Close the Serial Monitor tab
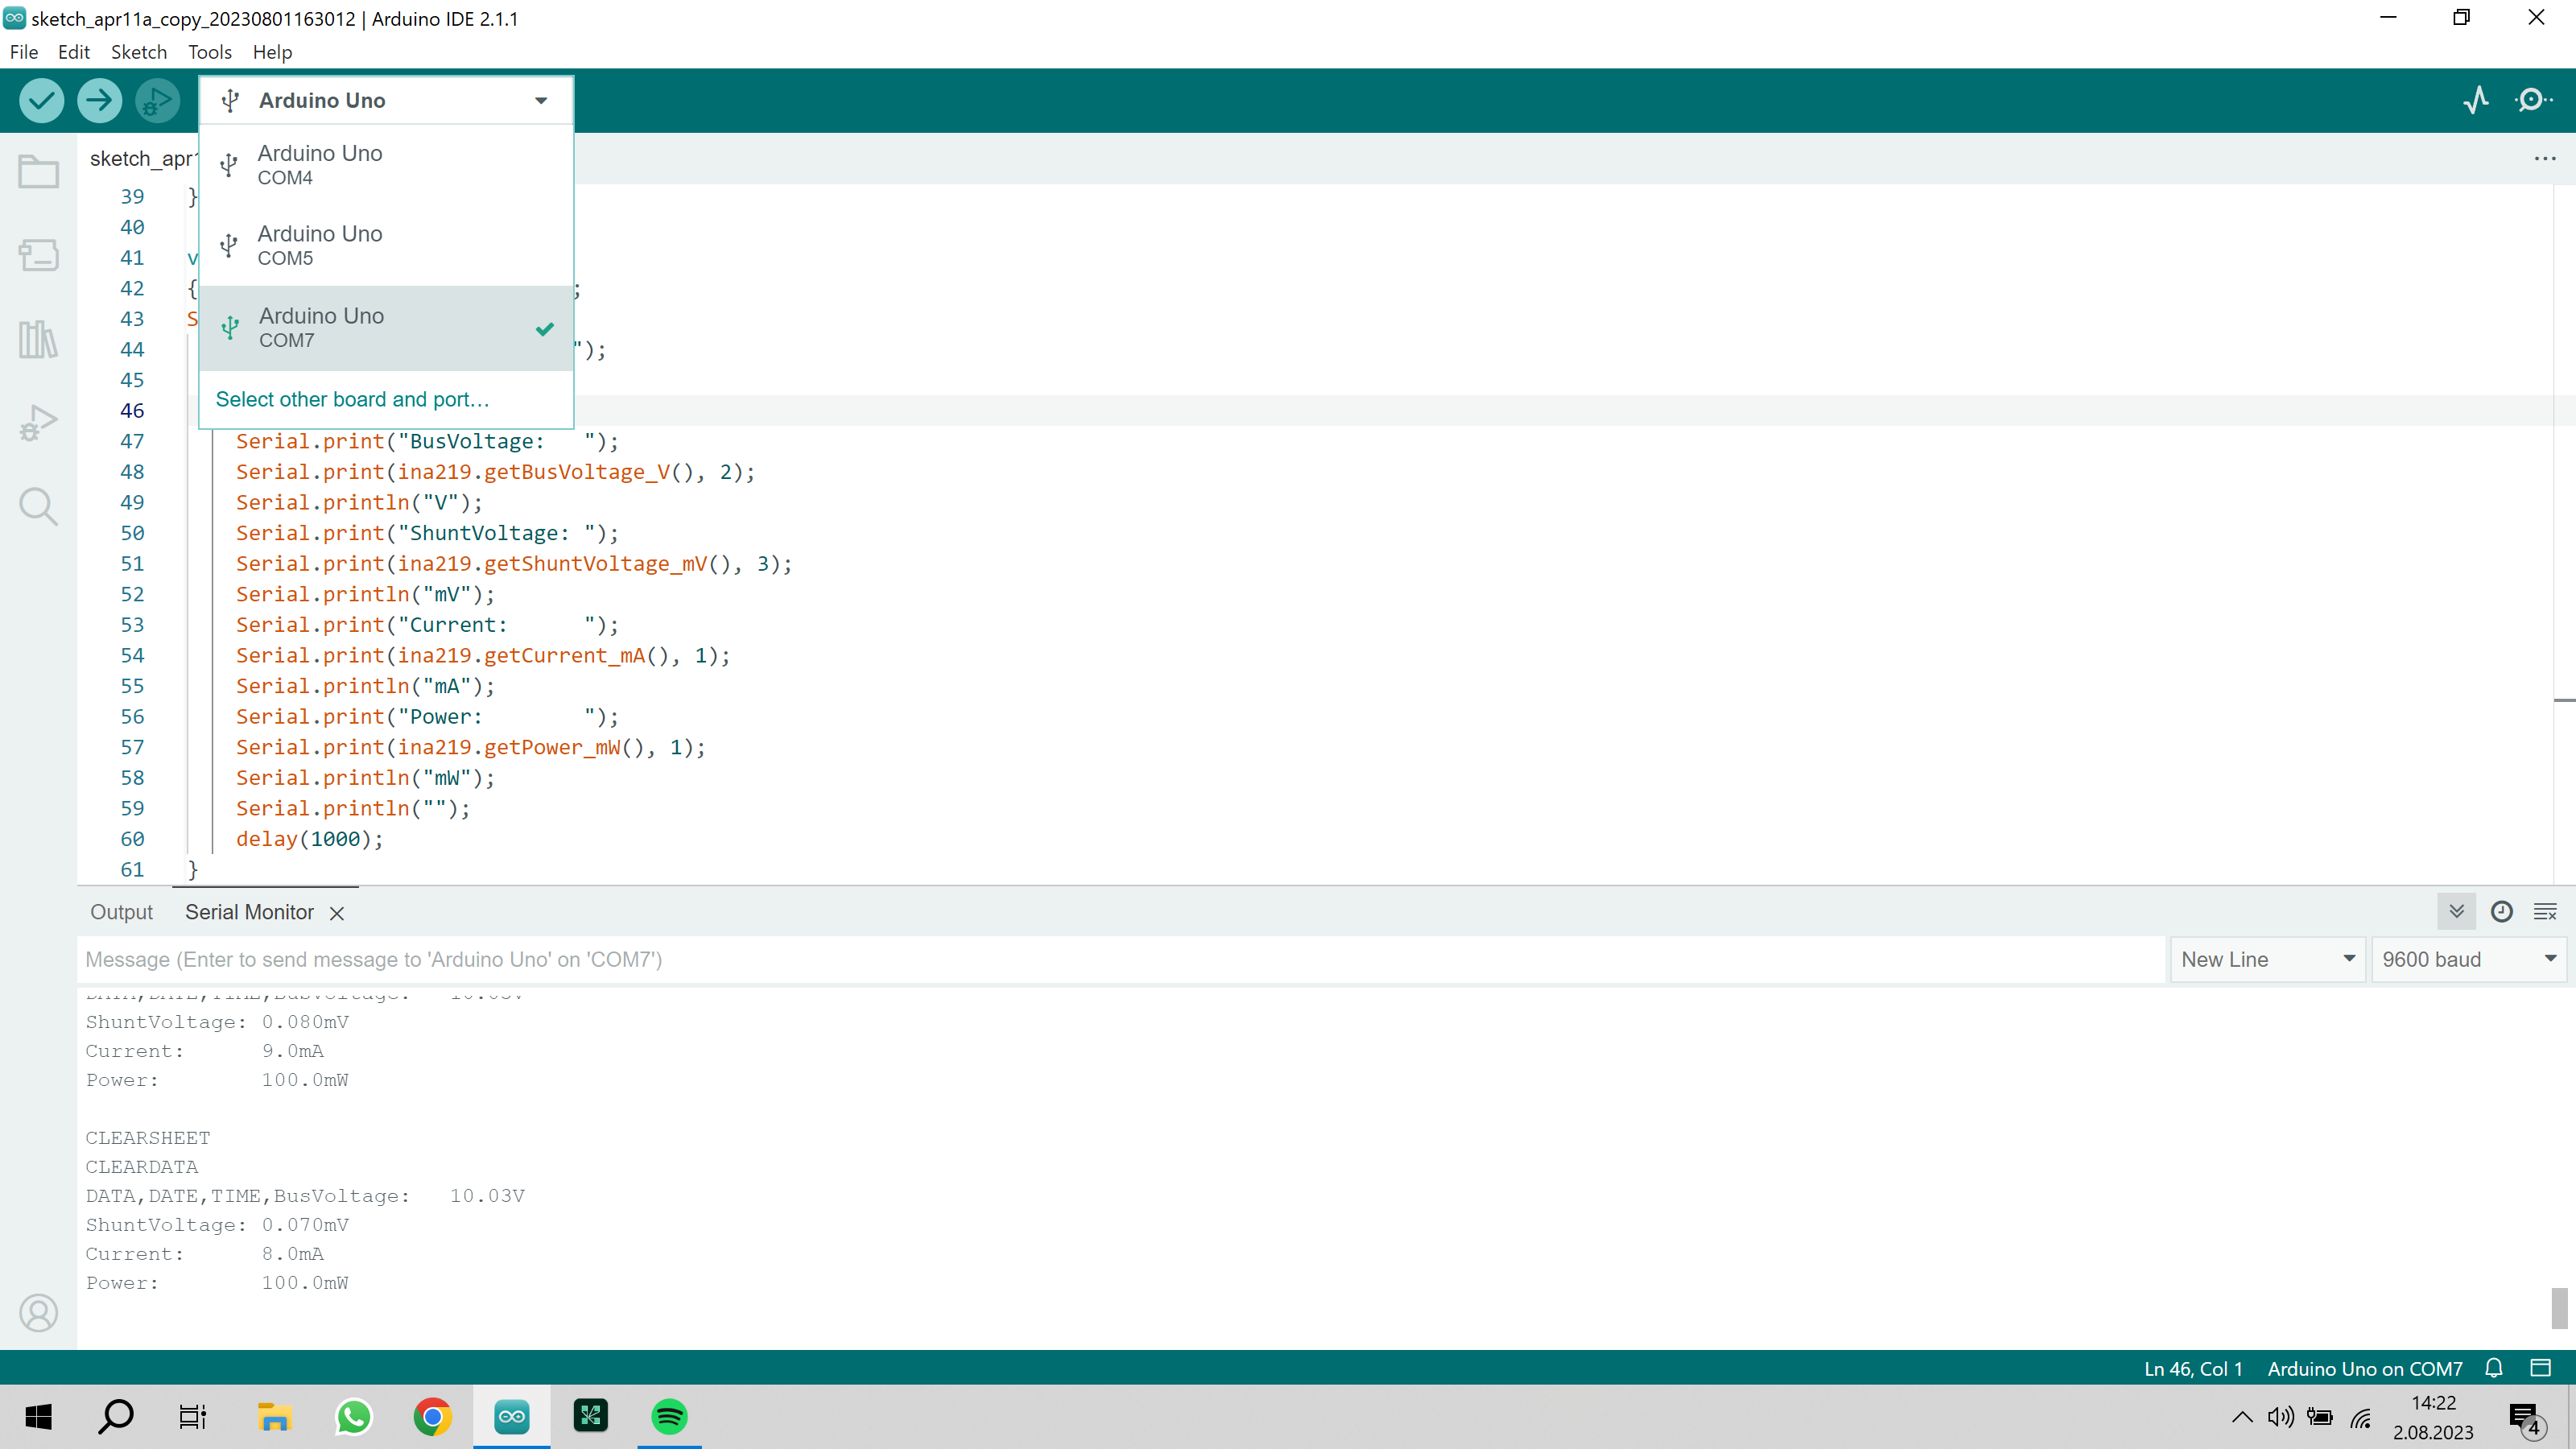 (336, 913)
